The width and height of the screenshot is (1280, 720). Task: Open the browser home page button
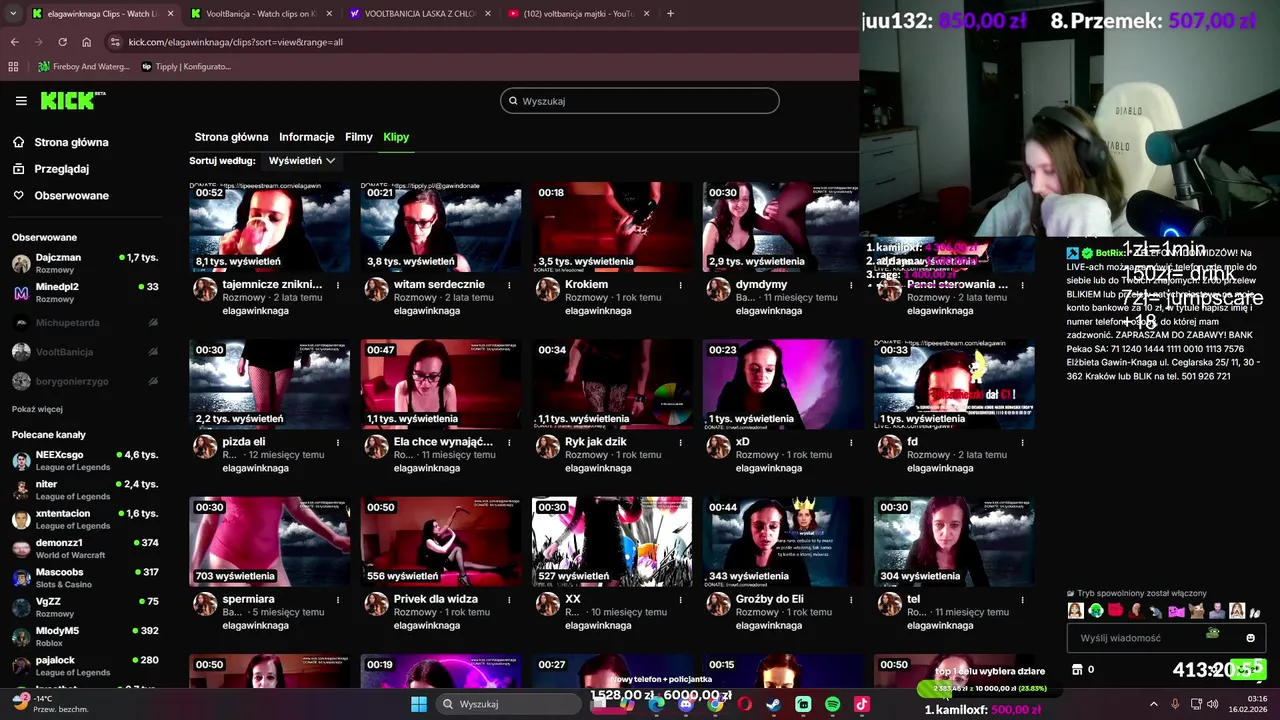tap(87, 42)
